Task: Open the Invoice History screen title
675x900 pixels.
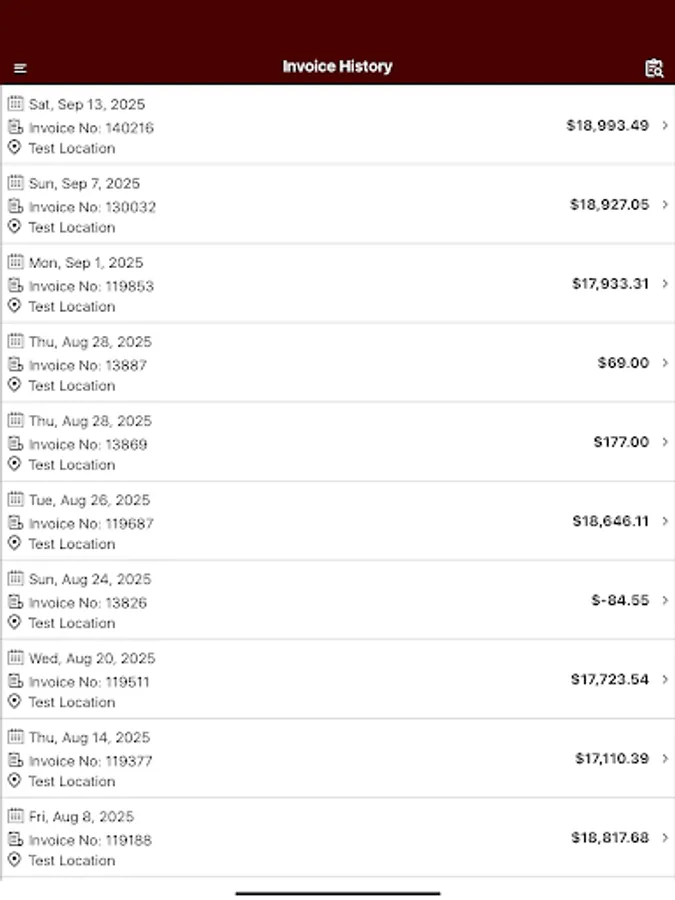Action: coord(337,67)
